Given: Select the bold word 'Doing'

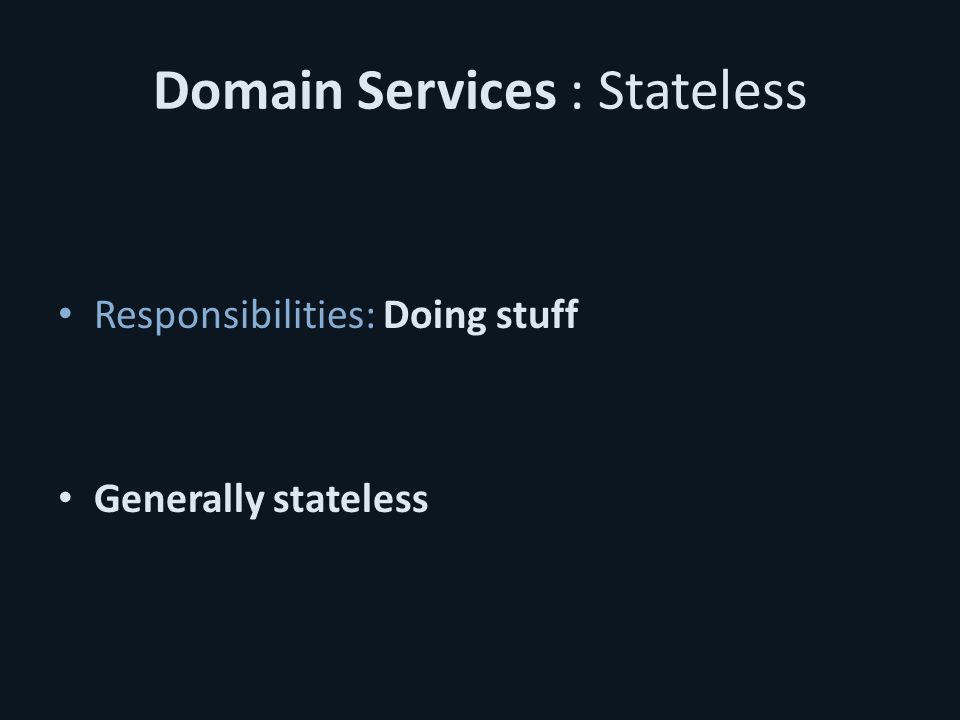Looking at the screenshot, I should [435, 316].
